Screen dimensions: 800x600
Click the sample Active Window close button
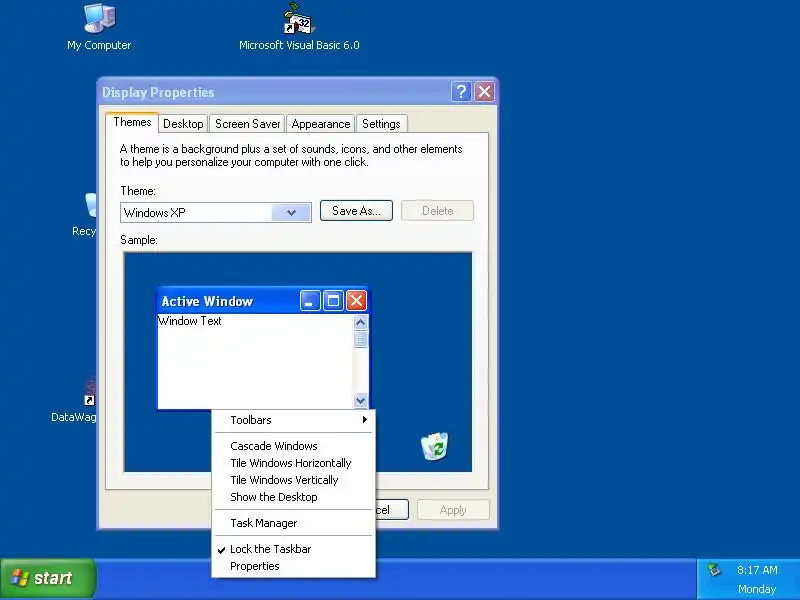coord(356,301)
